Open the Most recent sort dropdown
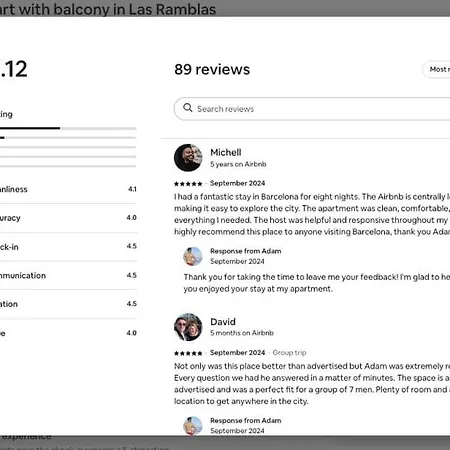Viewport: 450px width, 450px height. (x=436, y=69)
